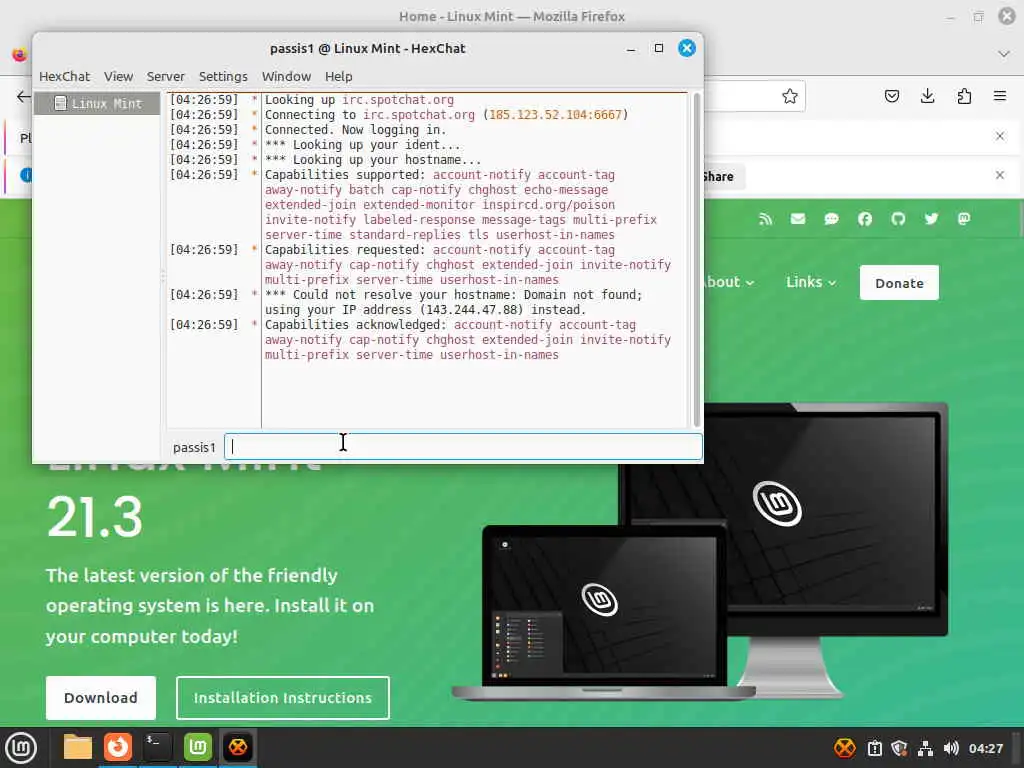Open Pocket save icon in Firefox
Screen dimensions: 1024x768
(891, 97)
